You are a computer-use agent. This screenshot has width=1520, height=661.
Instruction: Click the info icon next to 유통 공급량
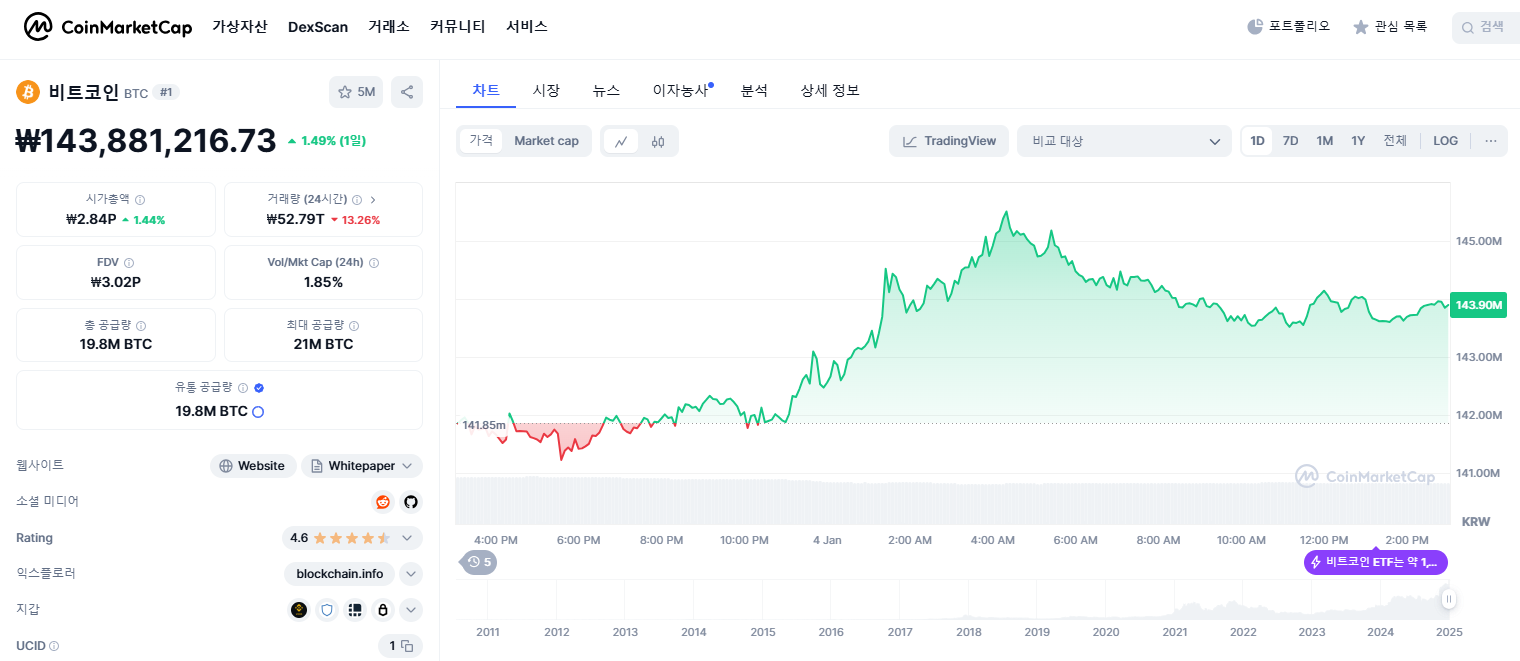pyautogui.click(x=243, y=388)
